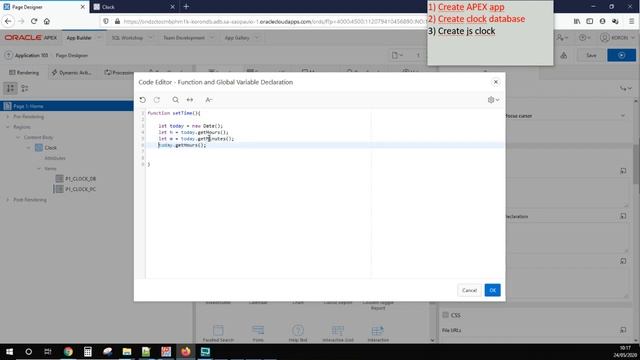Image resolution: width=640 pixels, height=360 pixels.
Task: Click the address bar URL field
Action: coord(273,21)
